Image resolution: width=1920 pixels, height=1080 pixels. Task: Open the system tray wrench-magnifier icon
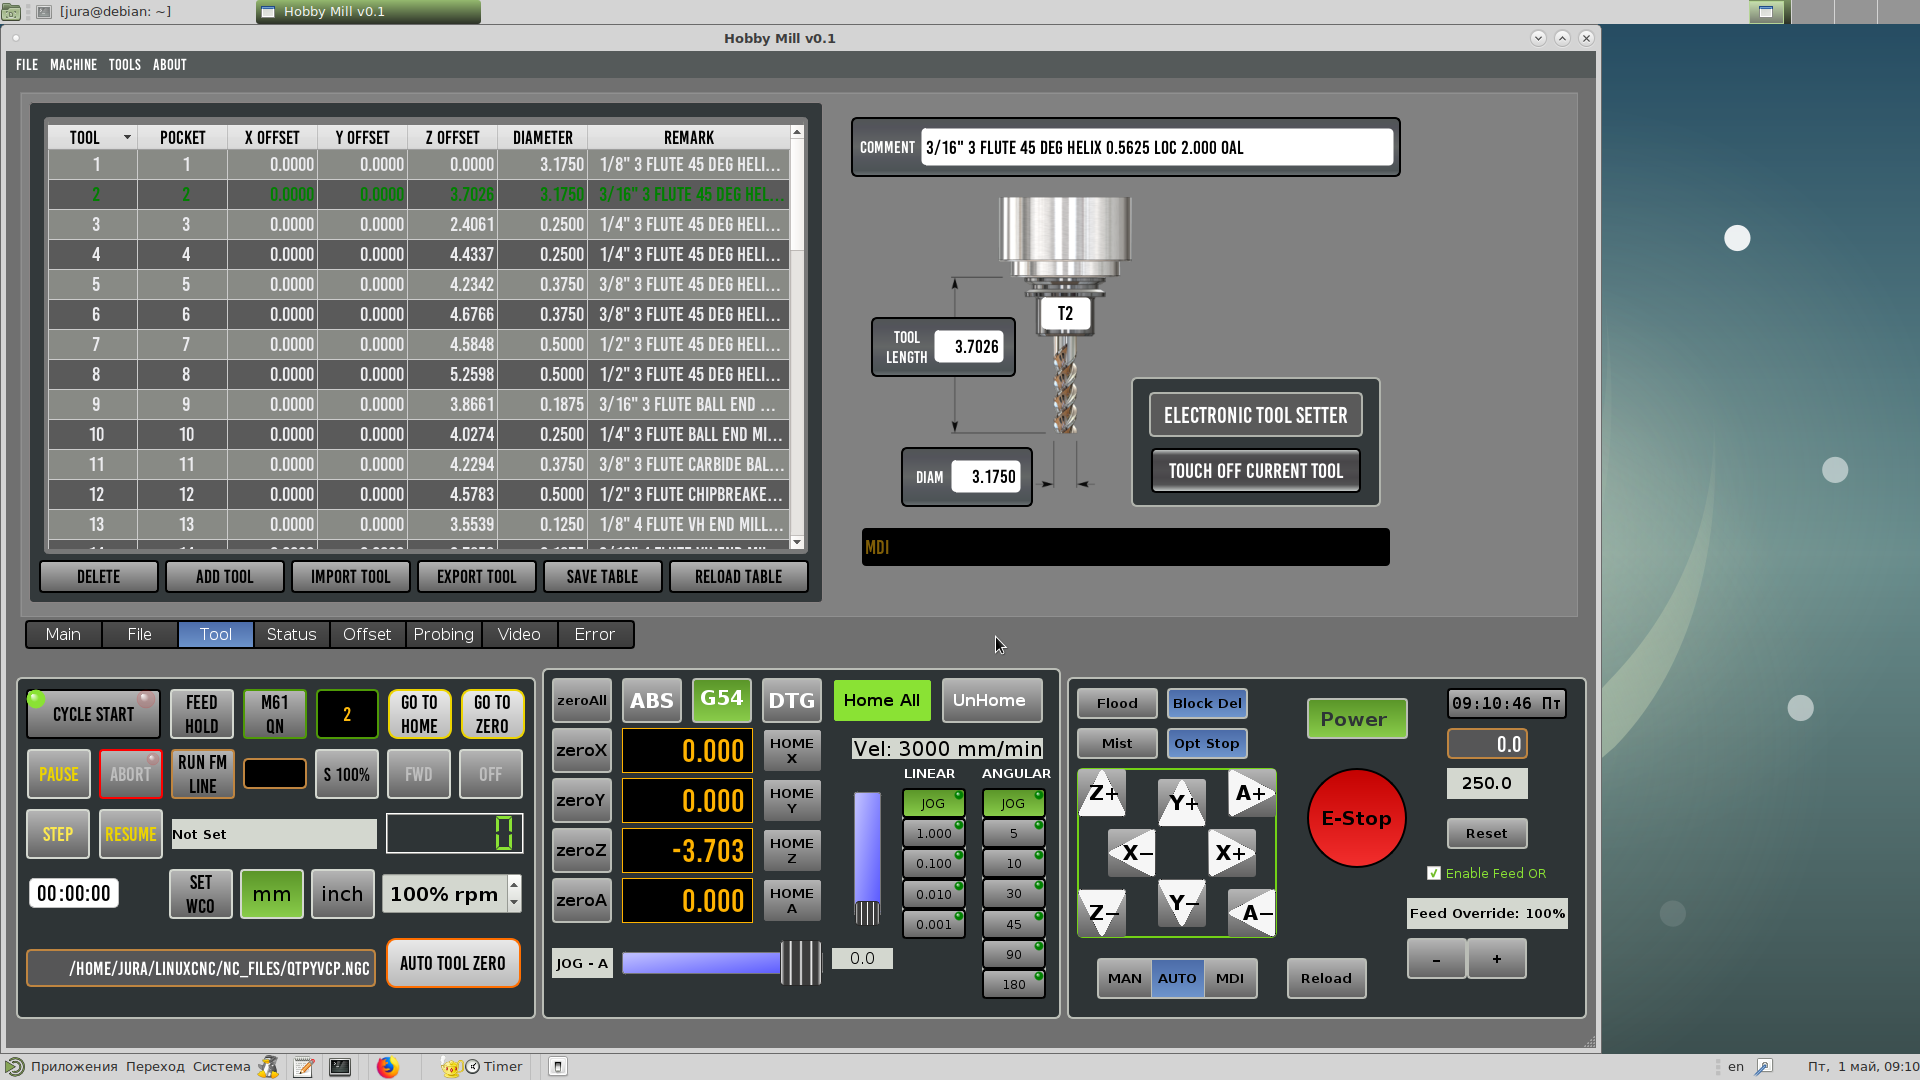pyautogui.click(x=1764, y=1067)
